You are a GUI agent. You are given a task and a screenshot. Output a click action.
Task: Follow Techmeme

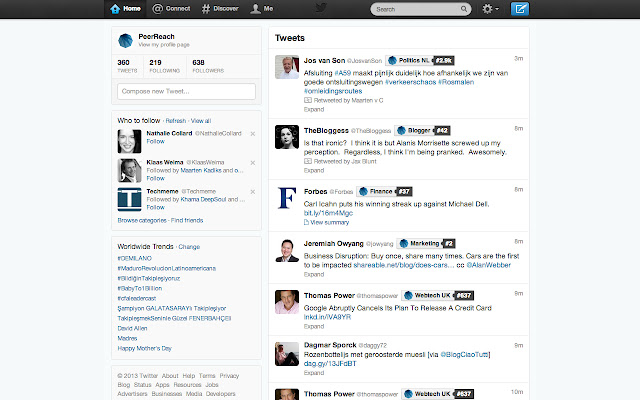point(156,207)
